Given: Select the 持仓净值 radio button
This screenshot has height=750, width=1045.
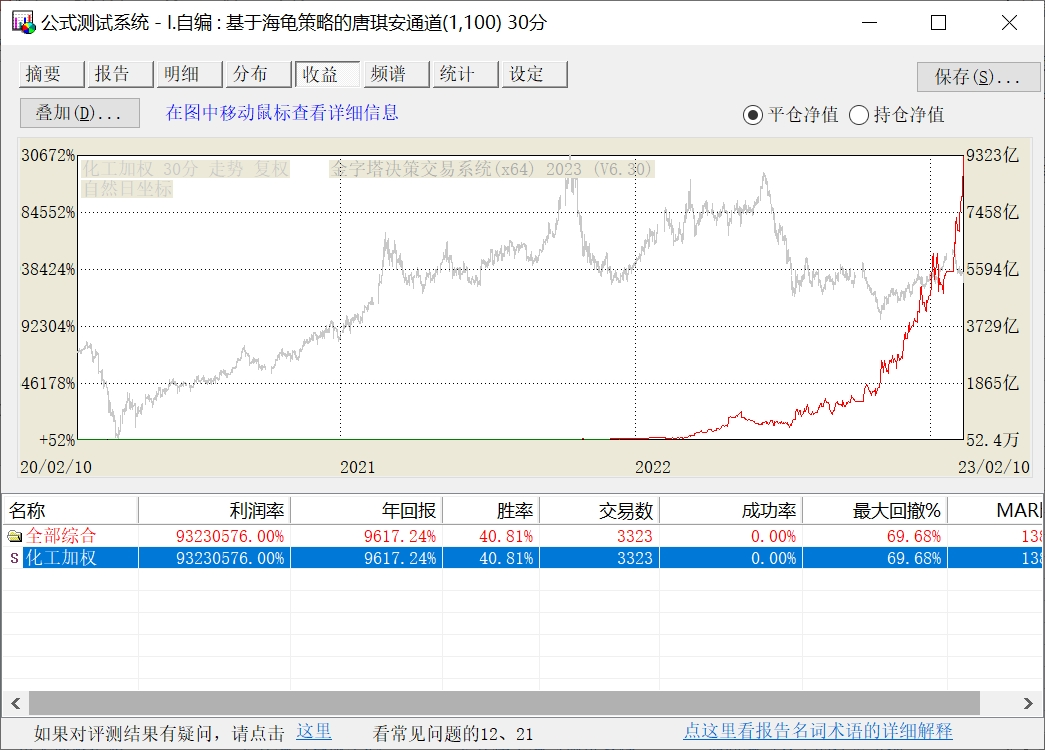Looking at the screenshot, I should click(858, 115).
